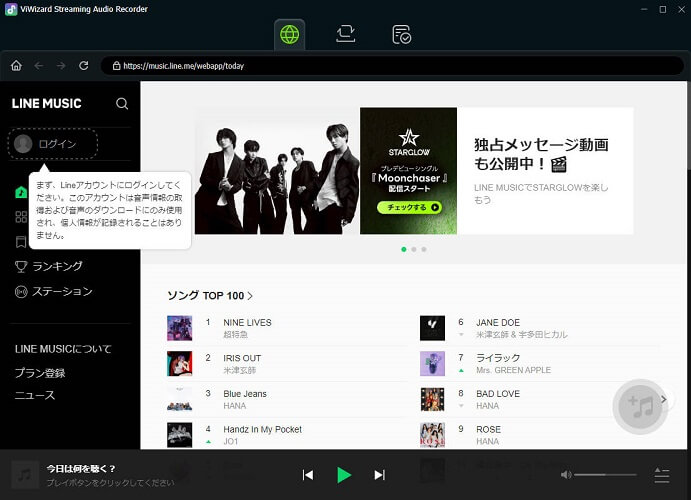Select the song title NINE LIVES

[x=247, y=322]
